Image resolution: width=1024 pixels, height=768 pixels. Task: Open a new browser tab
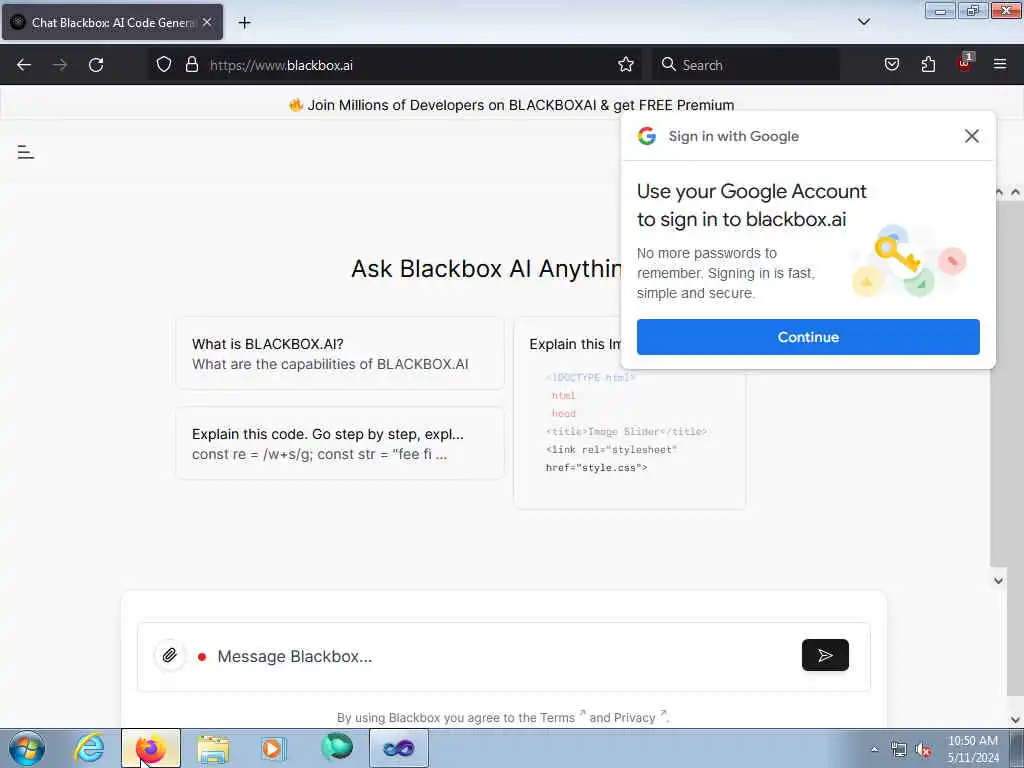[x=244, y=23]
